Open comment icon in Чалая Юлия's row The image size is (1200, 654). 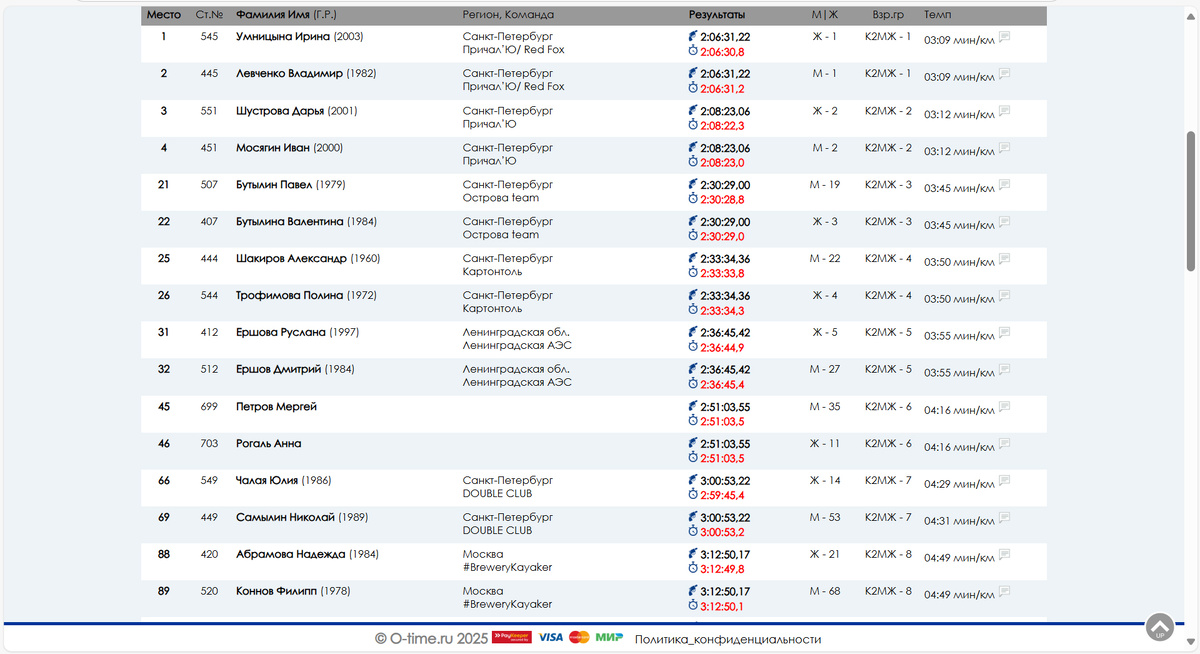tap(1004, 481)
